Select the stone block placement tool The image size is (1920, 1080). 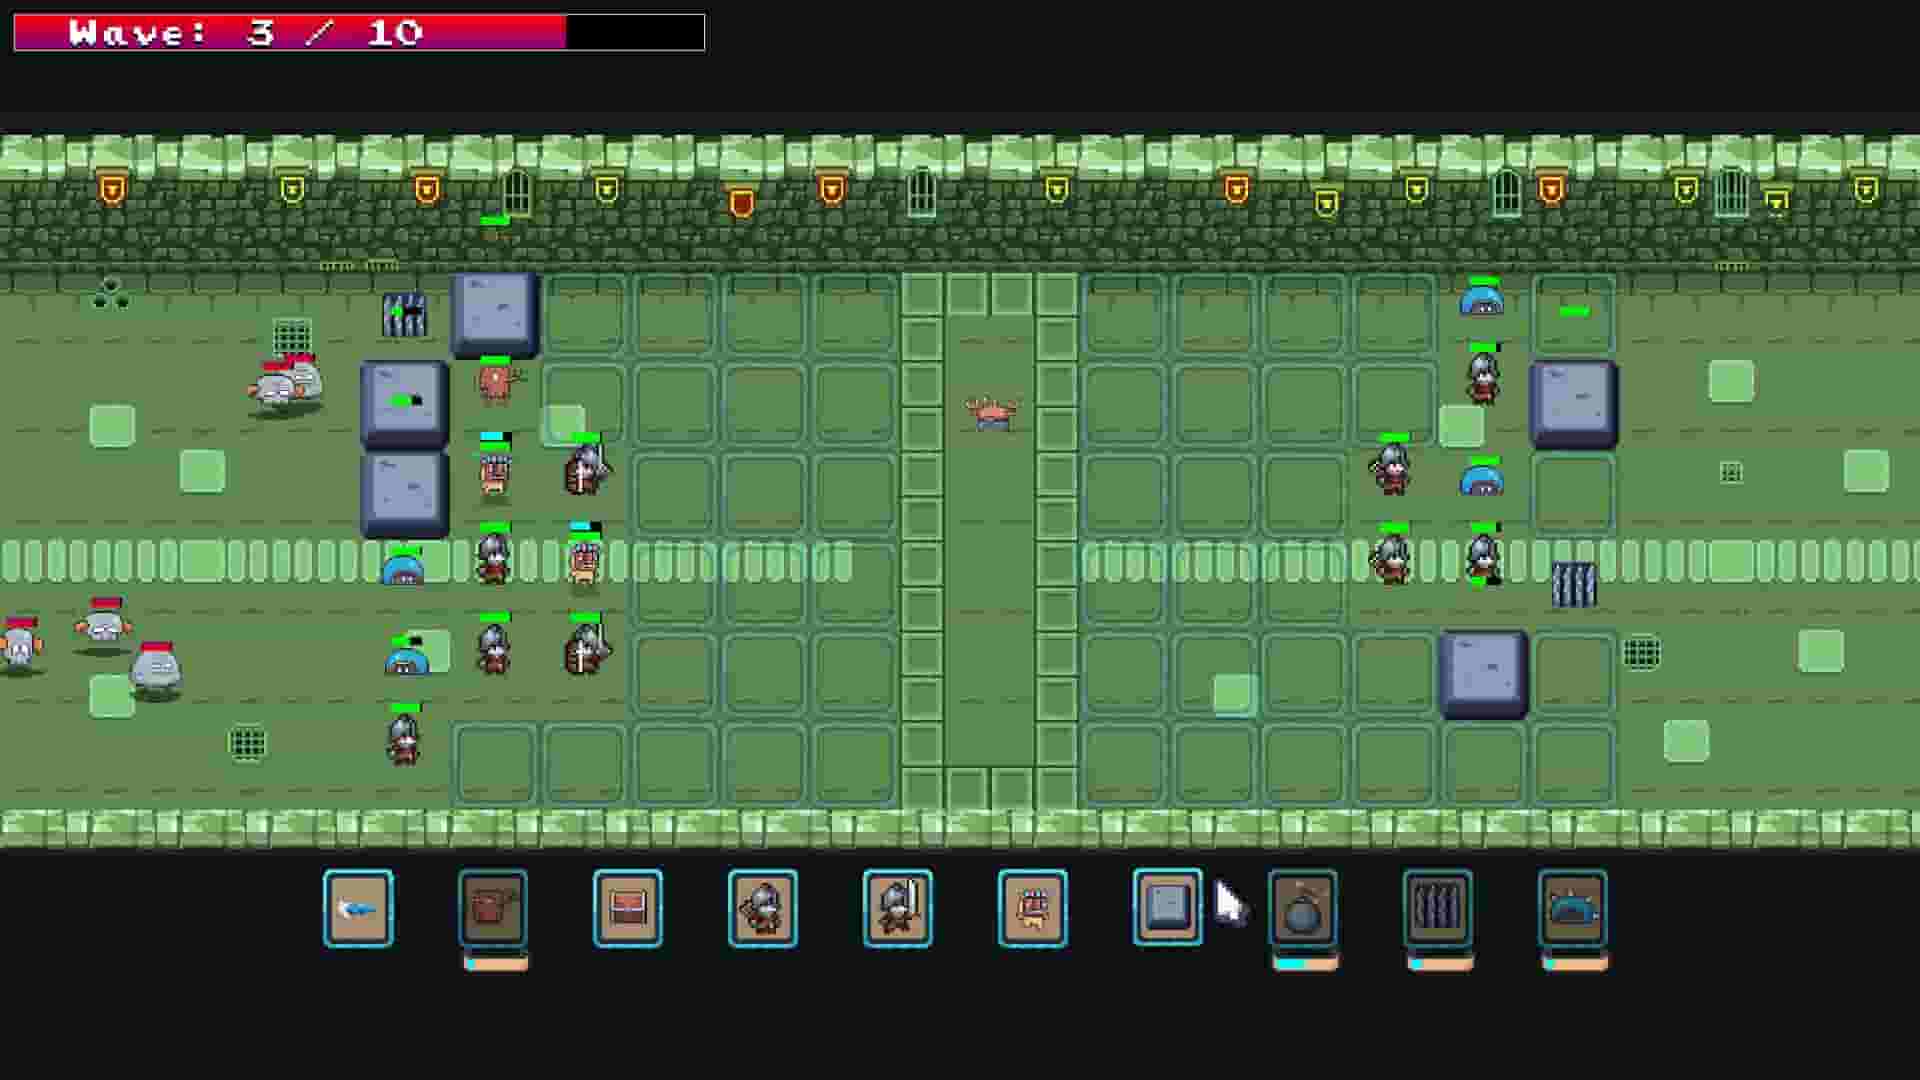pos(1166,907)
